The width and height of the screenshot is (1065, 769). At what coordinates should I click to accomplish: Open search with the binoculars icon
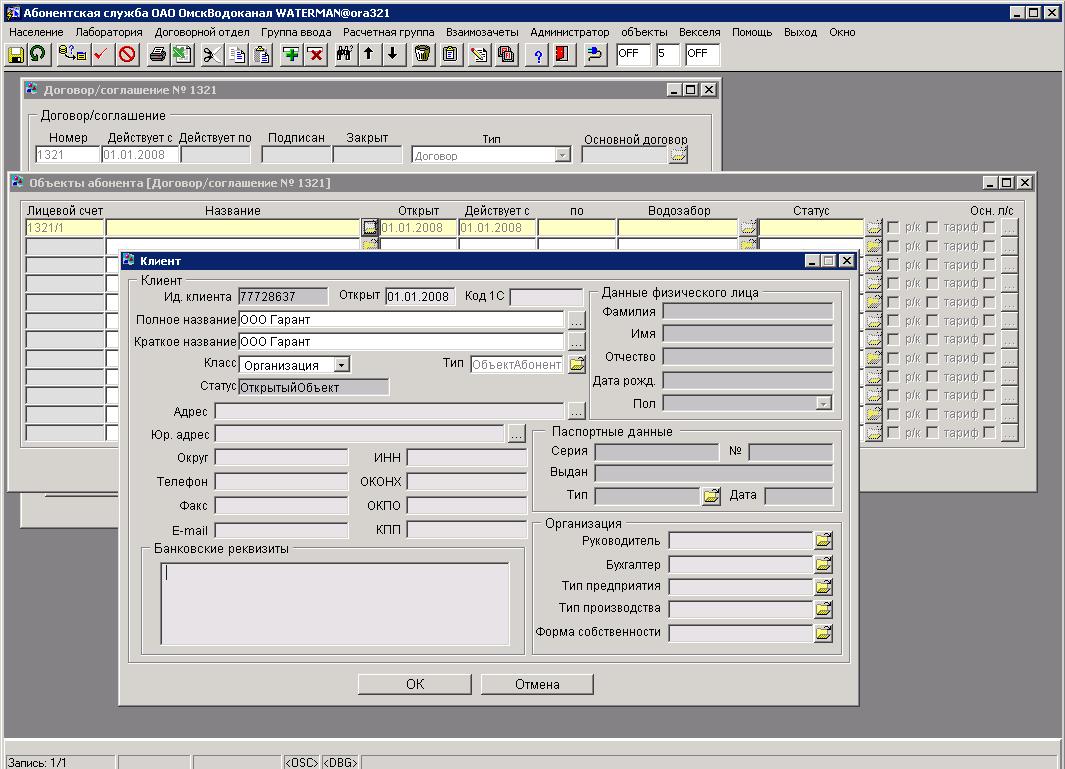coord(345,54)
